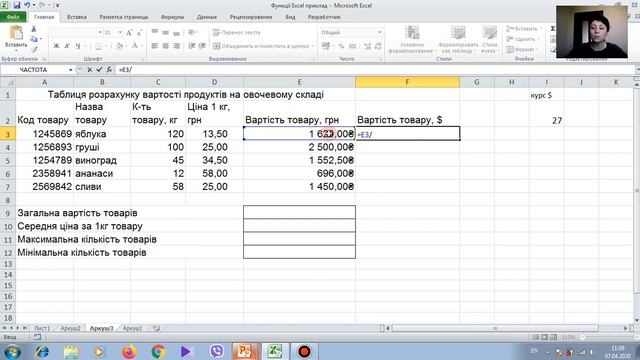Open the Name Box dropdown arrow

(x=71, y=70)
